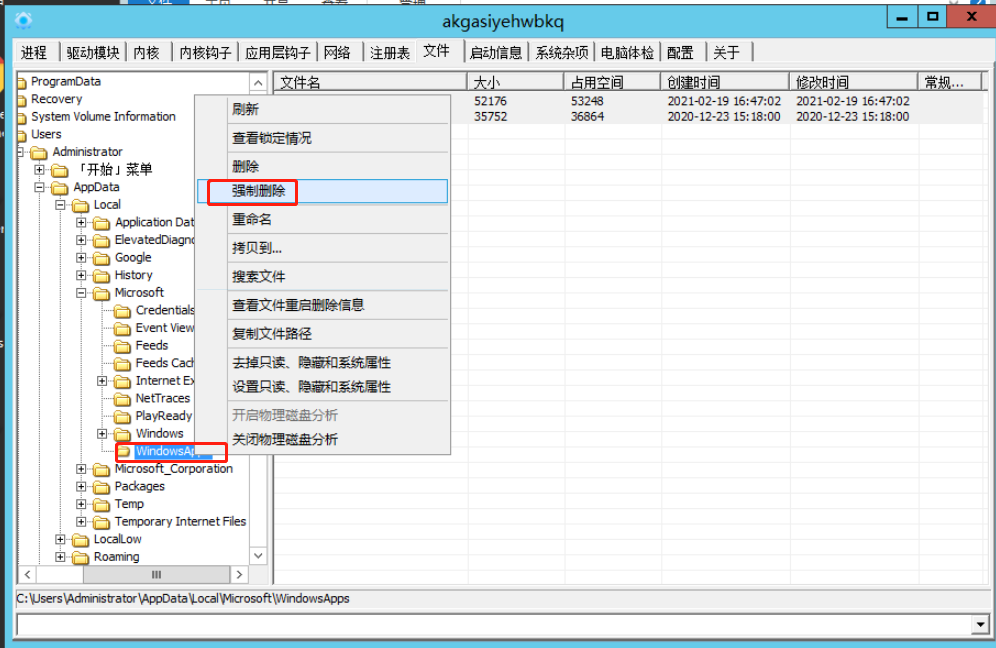This screenshot has height=648, width=996.
Task: Select the Recovery folder icon
Action: point(22,100)
